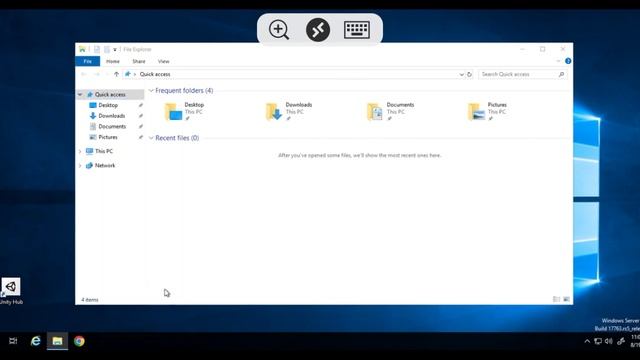The height and width of the screenshot is (360, 640).
Task: Select the Desktop frequent folder icon
Action: (x=173, y=111)
